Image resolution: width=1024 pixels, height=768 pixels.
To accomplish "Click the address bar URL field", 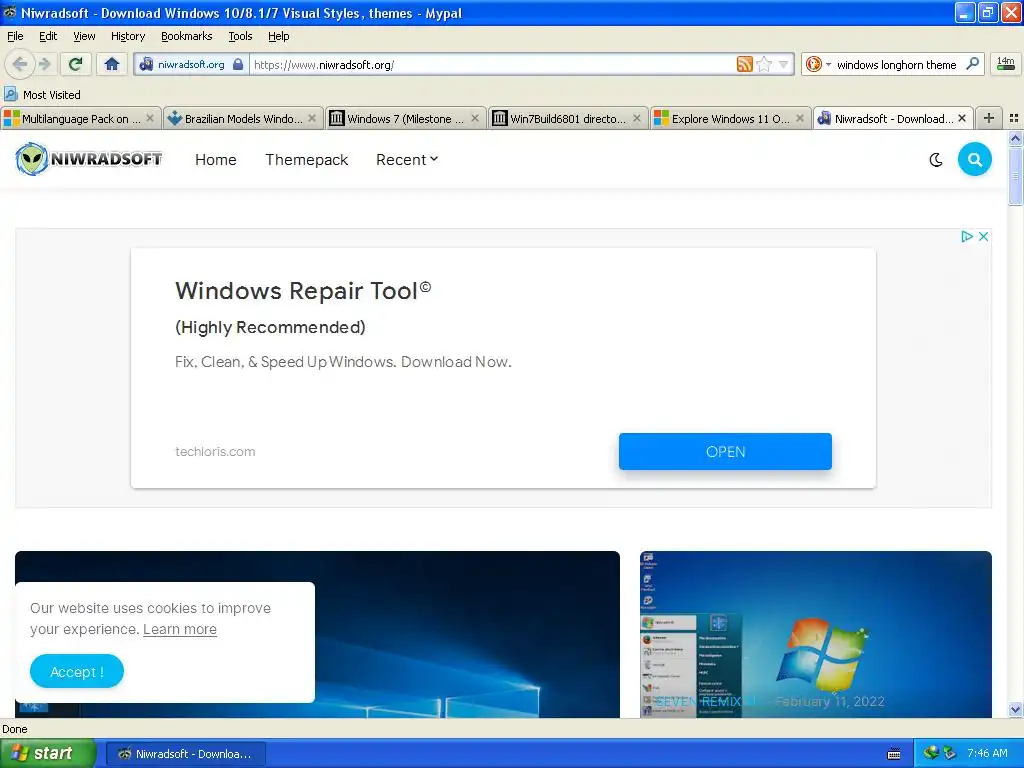I will pyautogui.click(x=493, y=65).
